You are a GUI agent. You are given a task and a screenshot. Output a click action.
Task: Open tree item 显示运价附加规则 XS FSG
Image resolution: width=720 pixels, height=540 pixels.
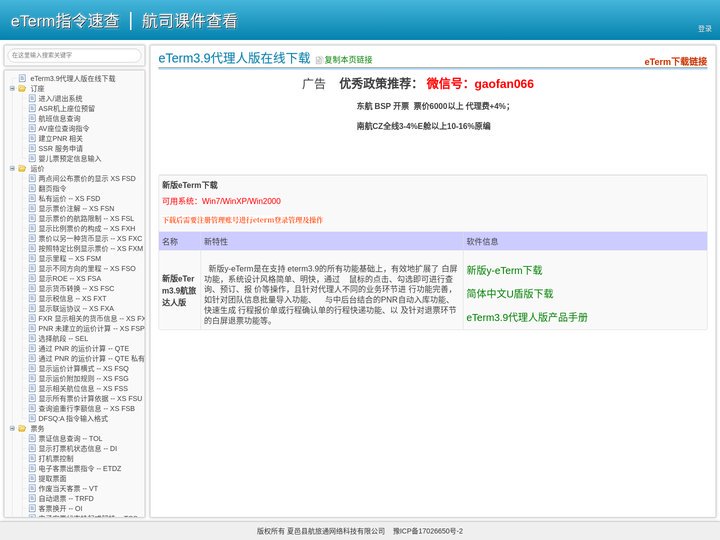[83, 378]
